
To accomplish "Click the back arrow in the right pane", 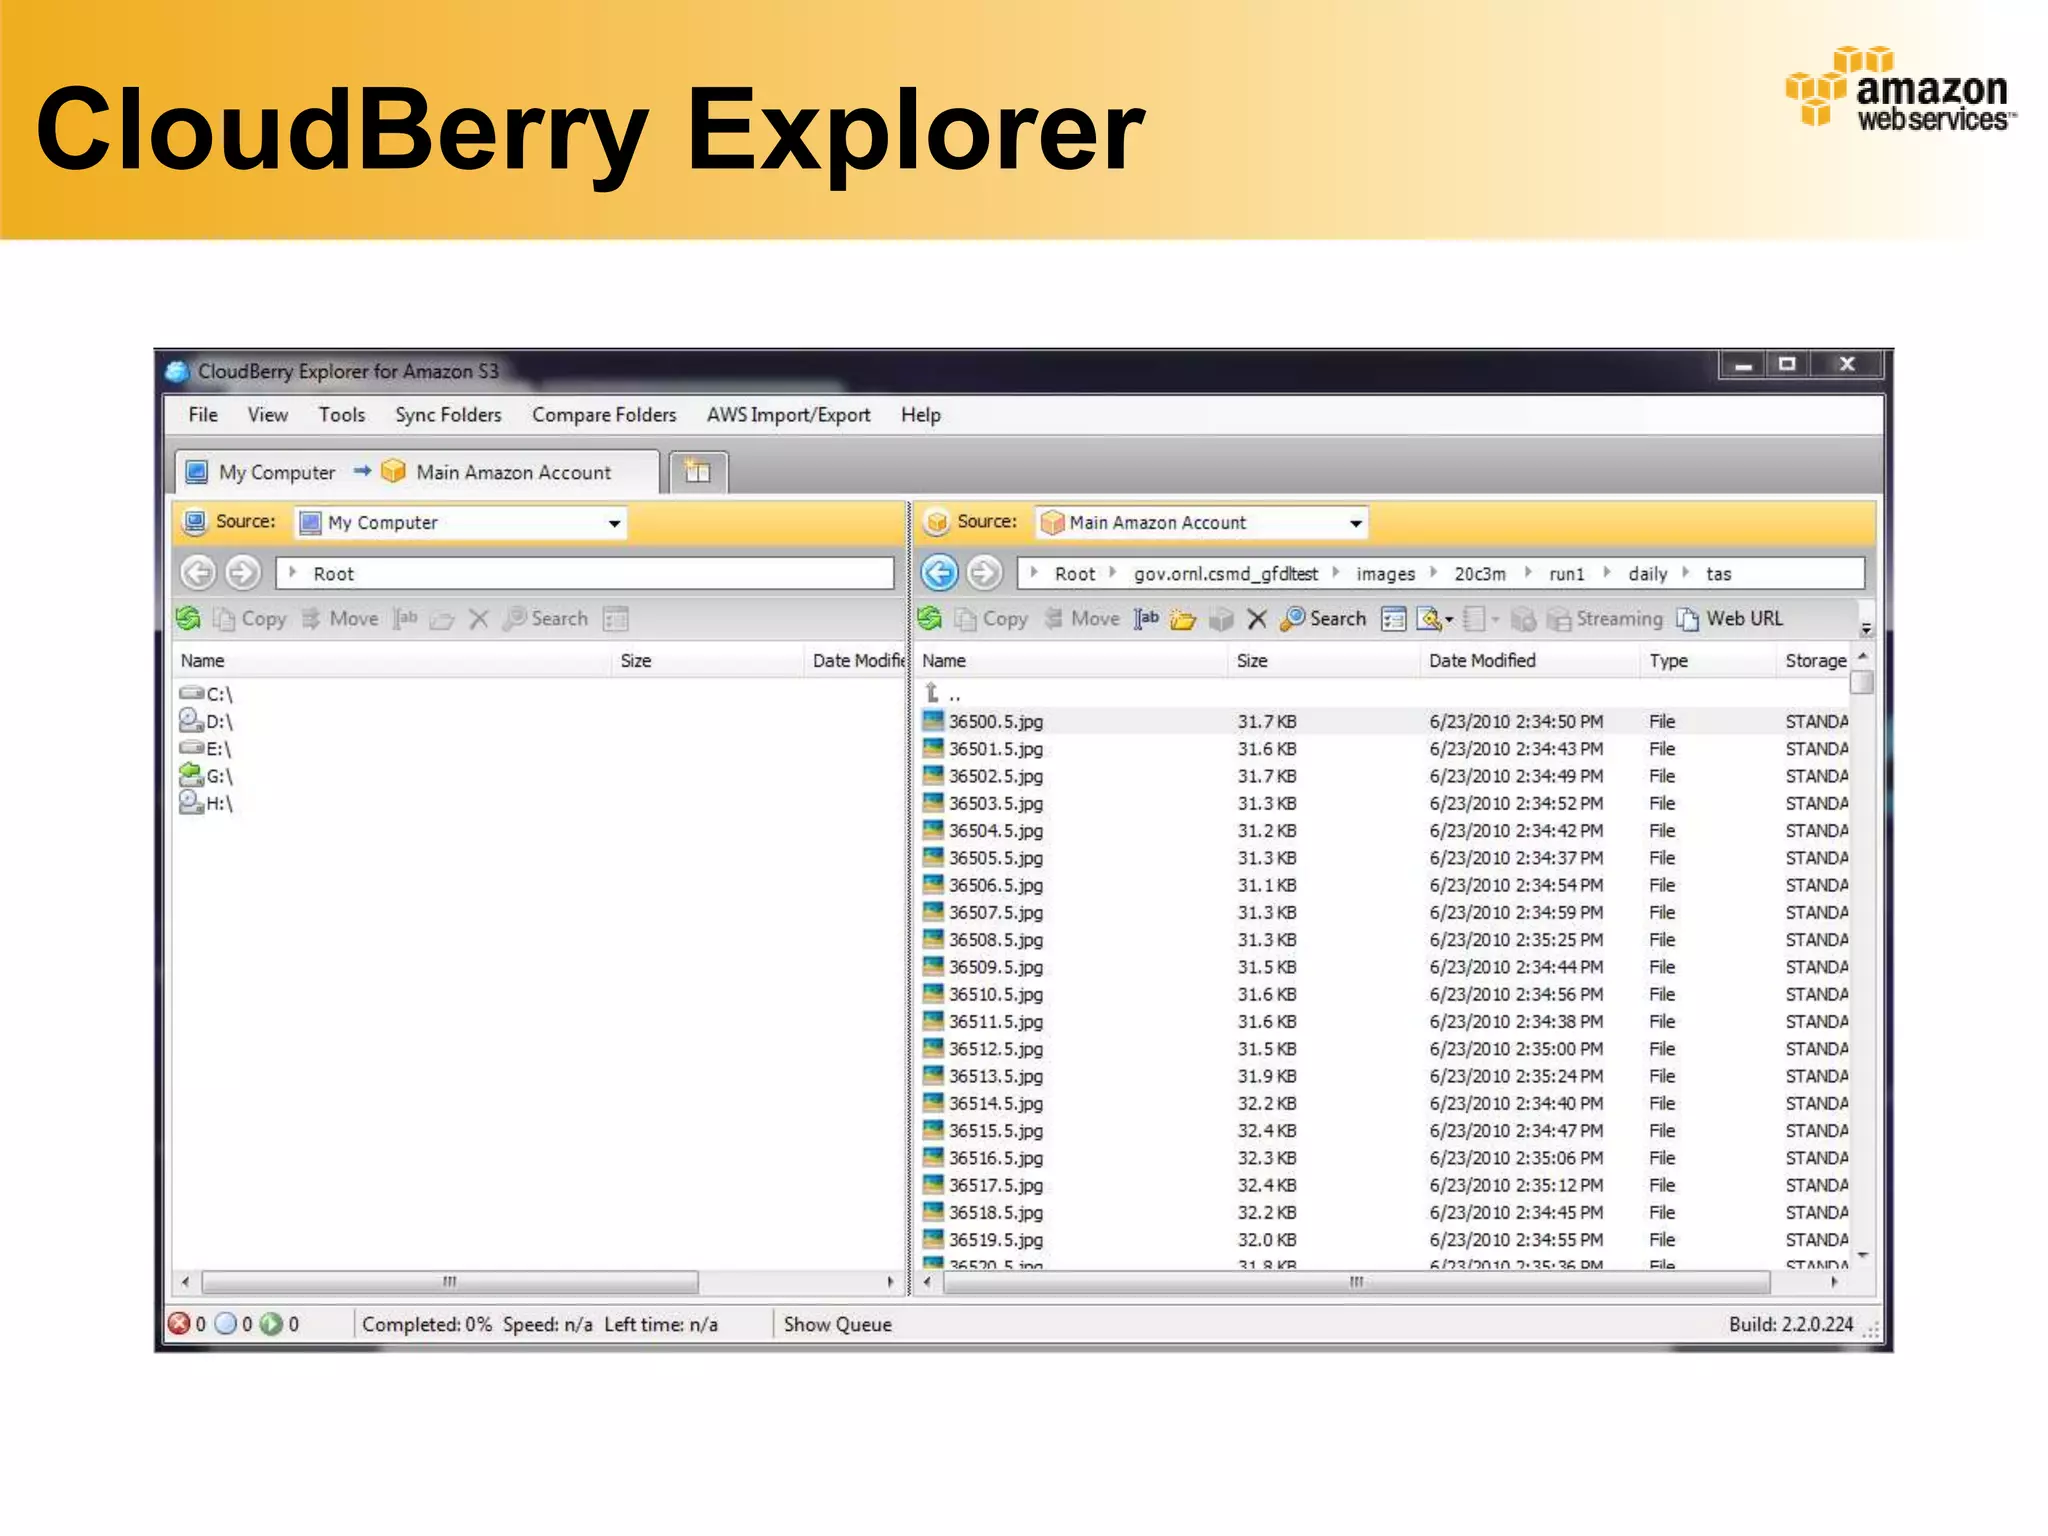I will coord(939,573).
